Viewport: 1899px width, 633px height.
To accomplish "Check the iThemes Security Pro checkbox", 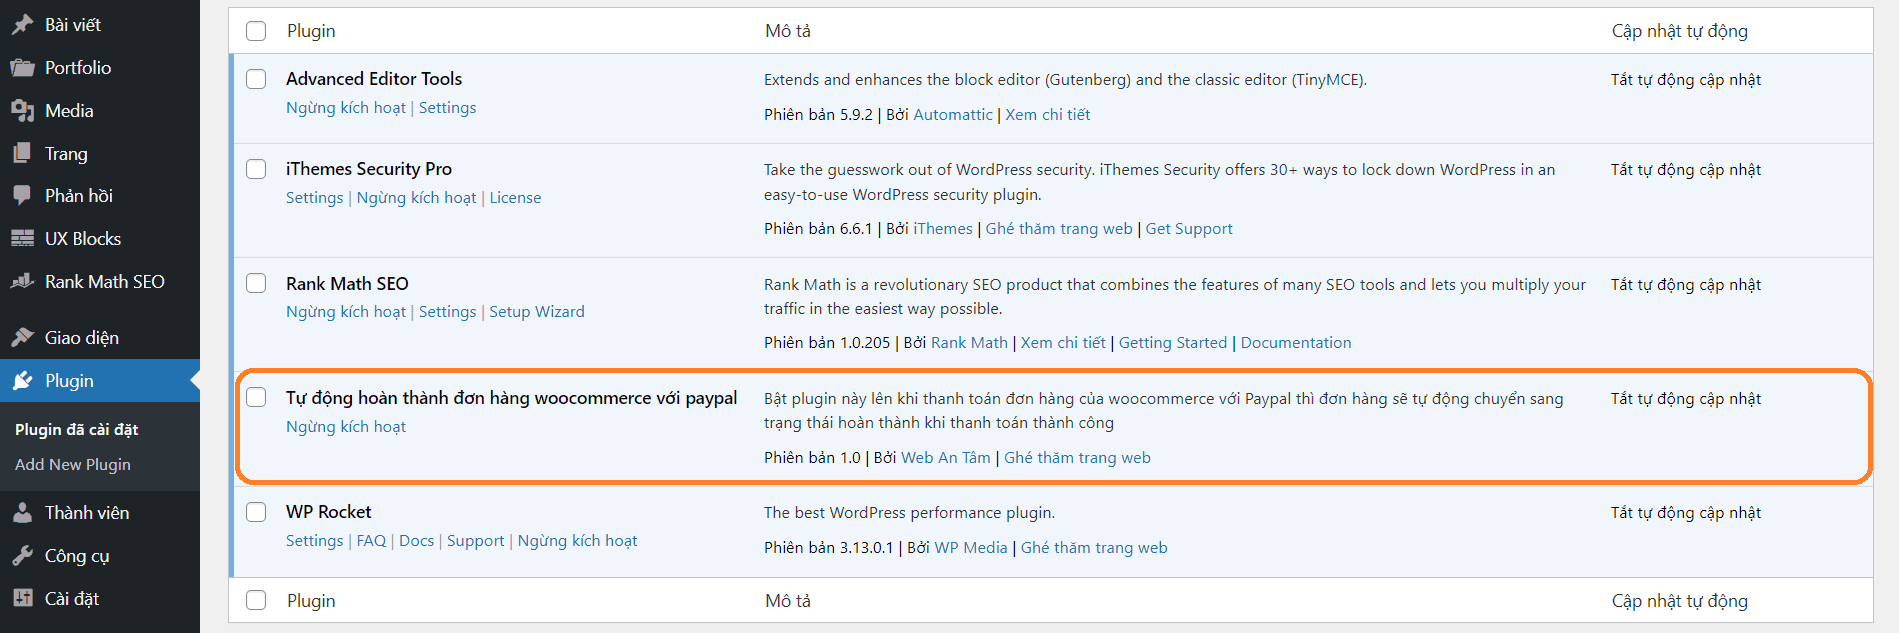I will (256, 169).
